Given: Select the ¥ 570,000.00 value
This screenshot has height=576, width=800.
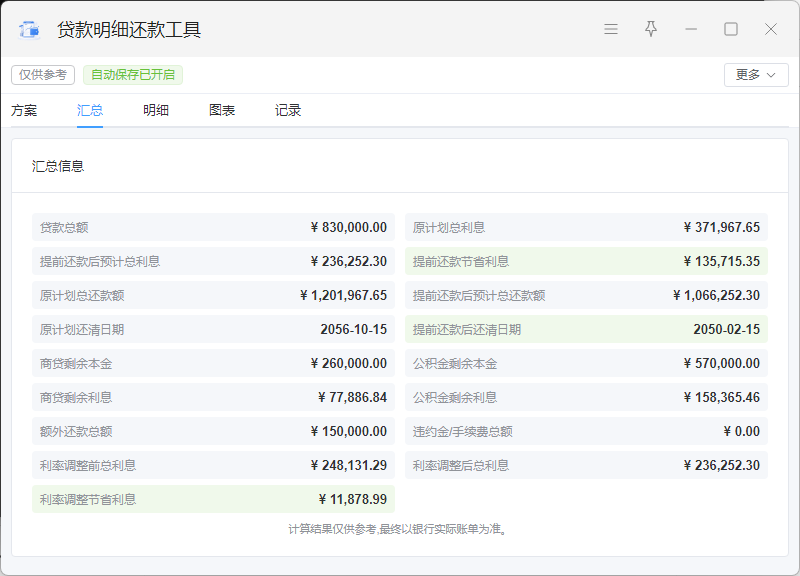Looking at the screenshot, I should 721,364.
